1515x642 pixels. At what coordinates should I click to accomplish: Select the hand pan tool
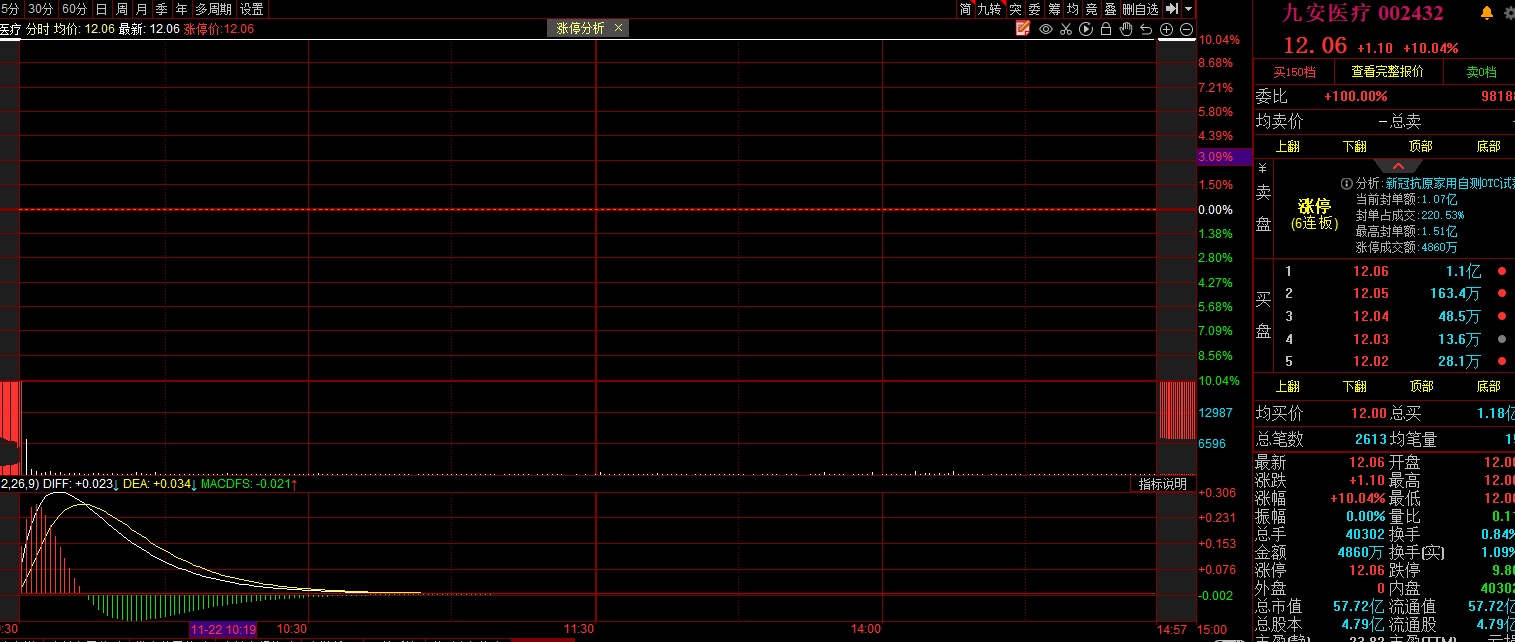tap(1126, 29)
